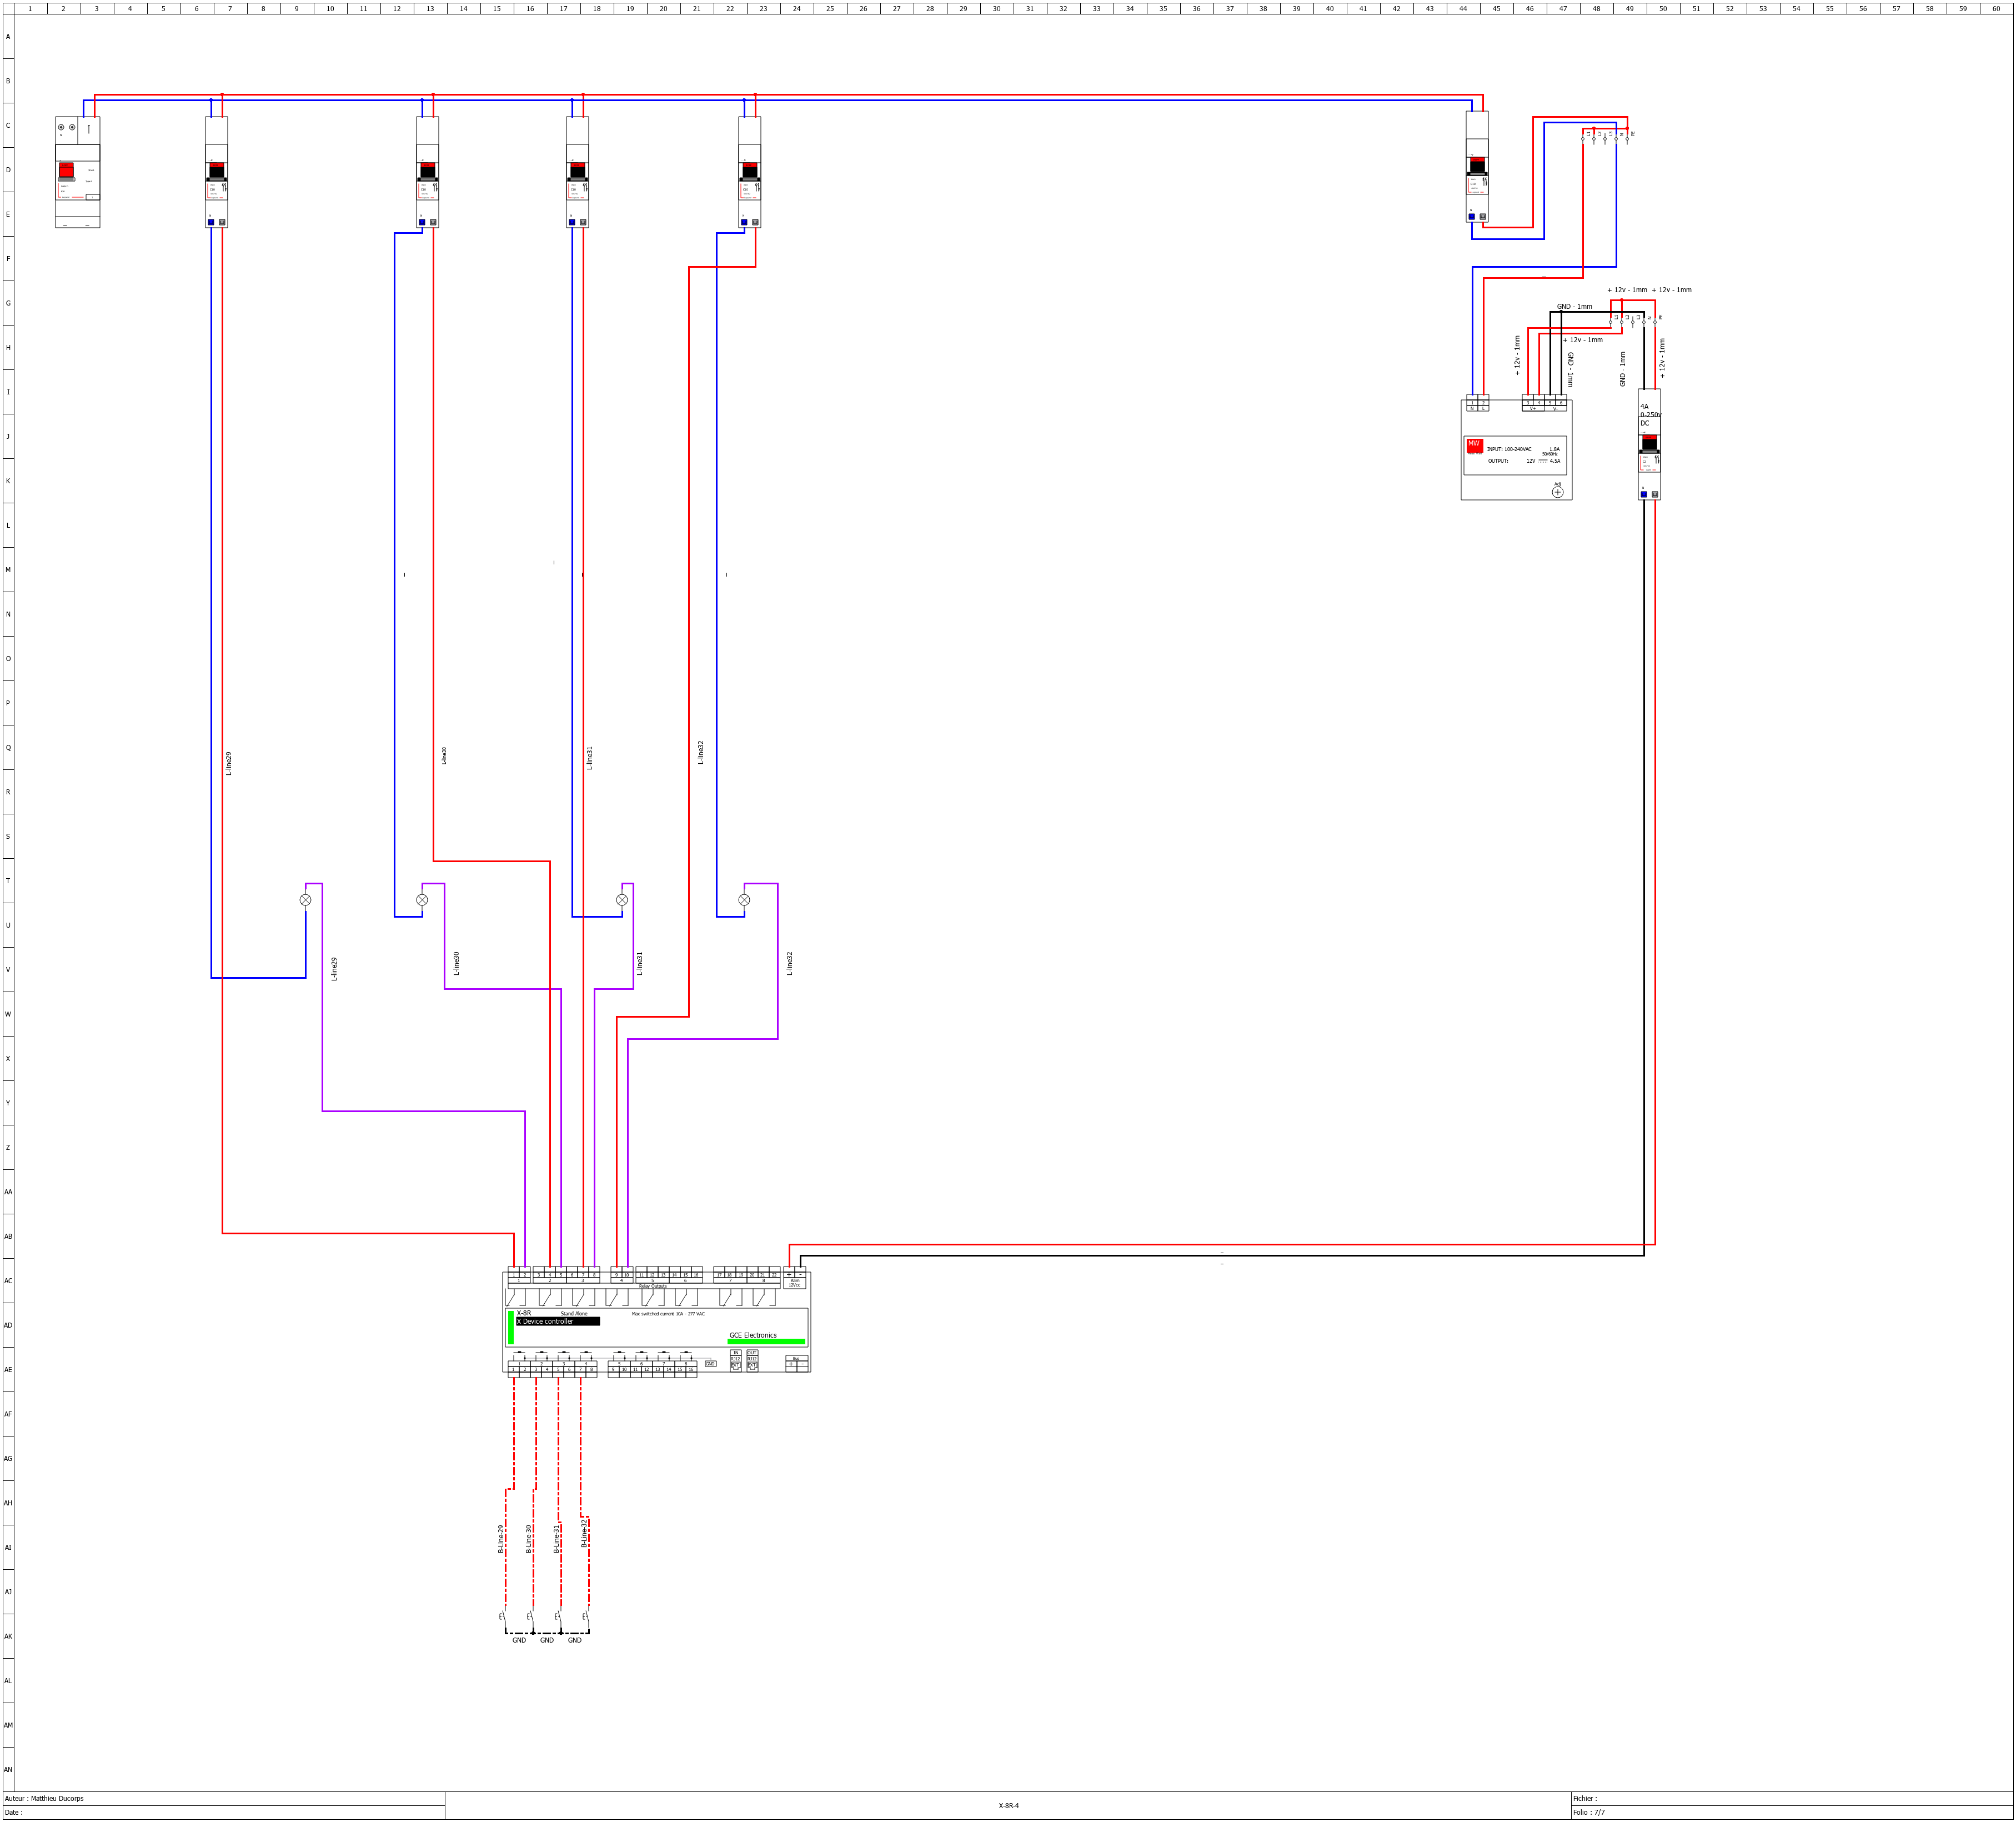Screen dimensions: 2016x1822
Task: Click the GND terminal on X-8R controller
Action: pos(710,1364)
